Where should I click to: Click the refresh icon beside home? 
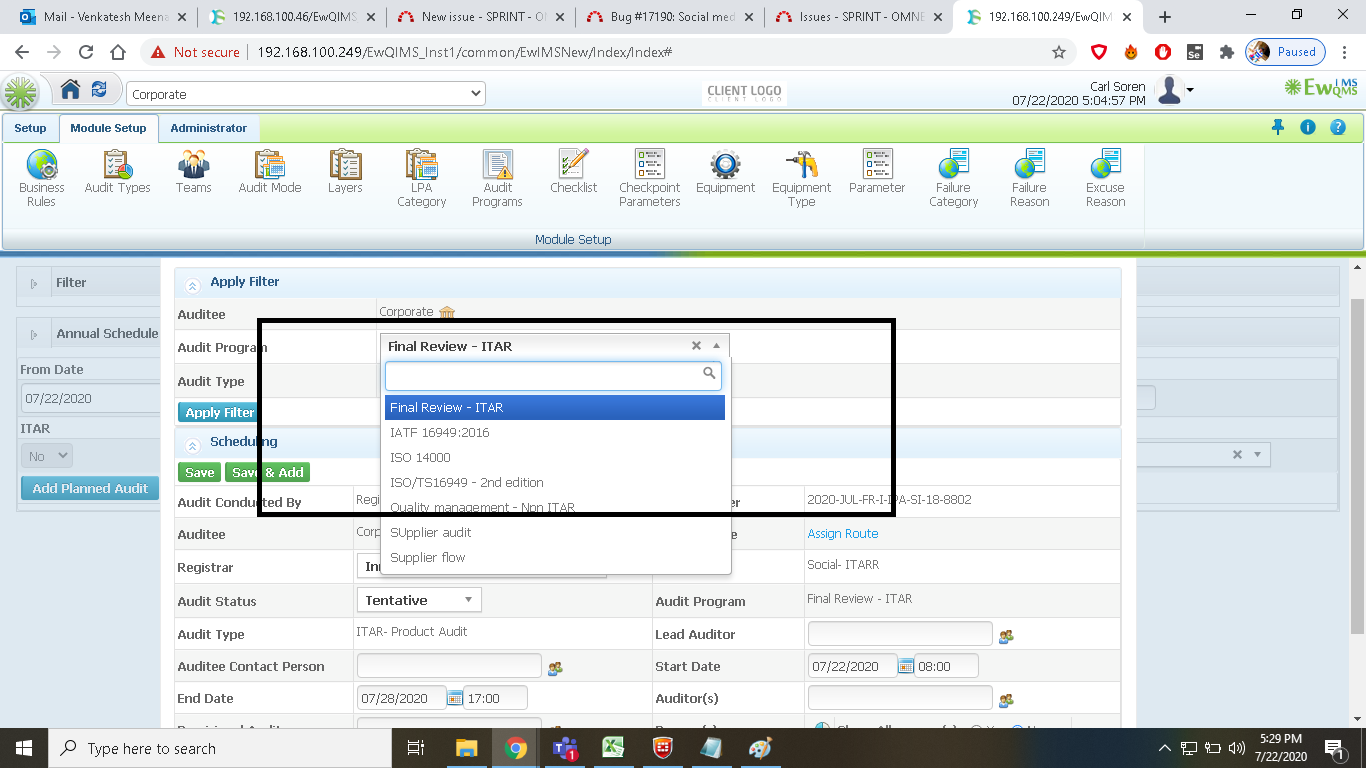99,90
